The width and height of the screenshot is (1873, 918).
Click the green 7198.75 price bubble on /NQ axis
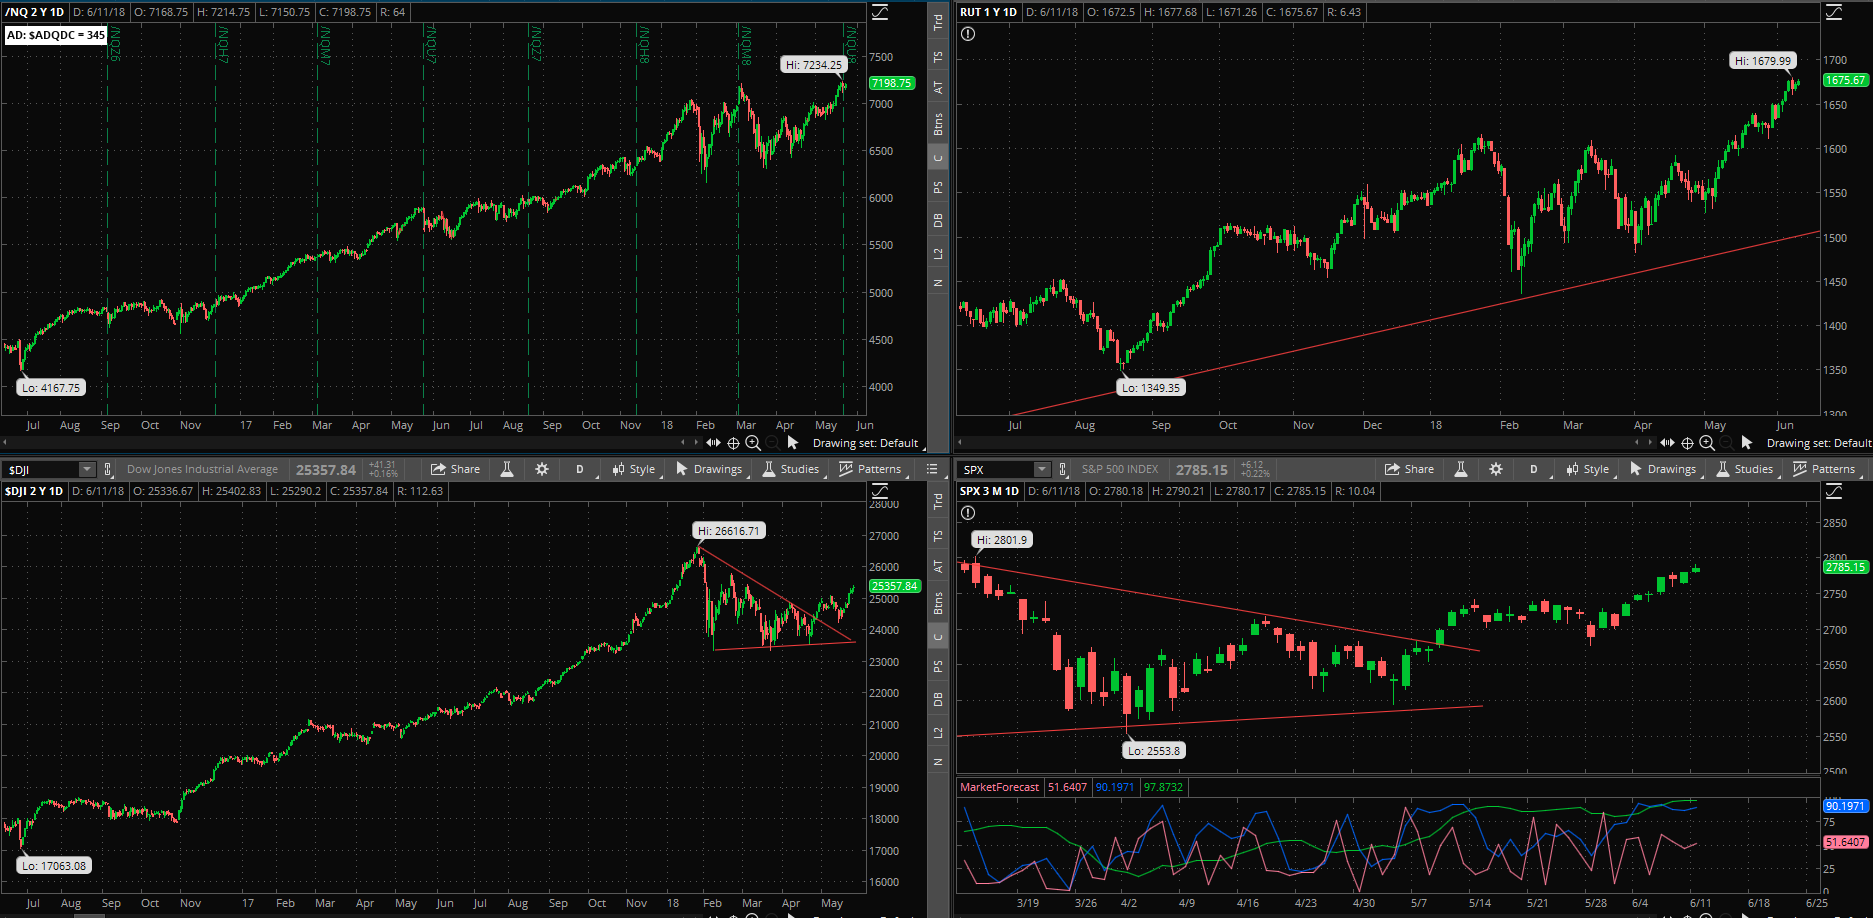(892, 83)
